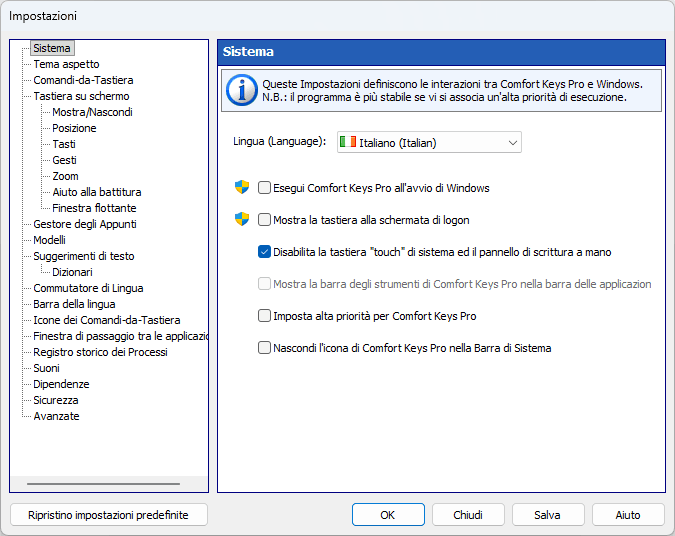The width and height of the screenshot is (675, 536).
Task: Go to Gestore degli Appunti
Action: (85, 224)
